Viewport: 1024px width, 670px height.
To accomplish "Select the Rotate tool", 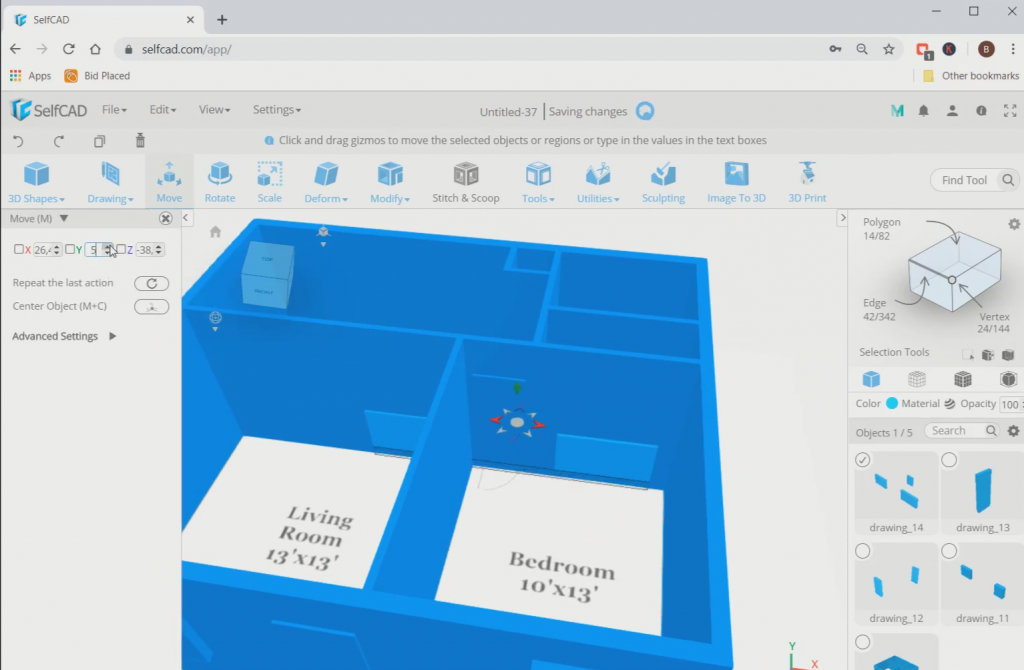I will click(x=219, y=180).
